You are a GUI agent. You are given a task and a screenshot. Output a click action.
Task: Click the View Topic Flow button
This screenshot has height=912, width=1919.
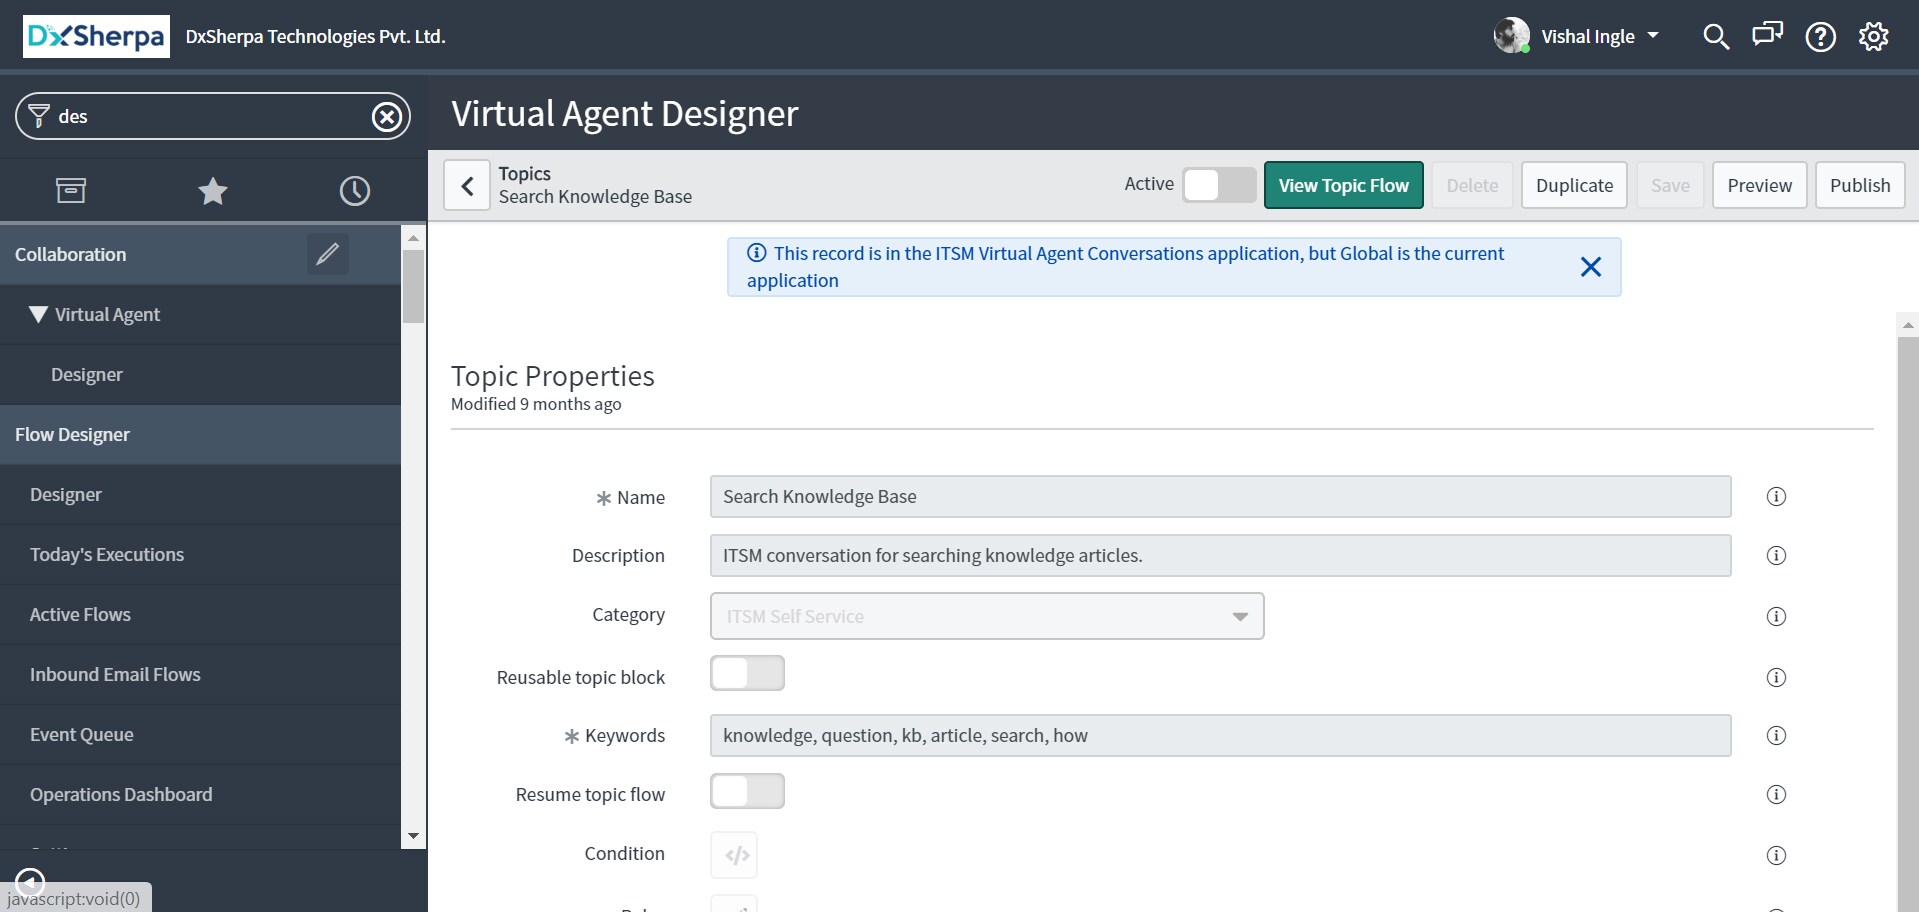point(1343,185)
